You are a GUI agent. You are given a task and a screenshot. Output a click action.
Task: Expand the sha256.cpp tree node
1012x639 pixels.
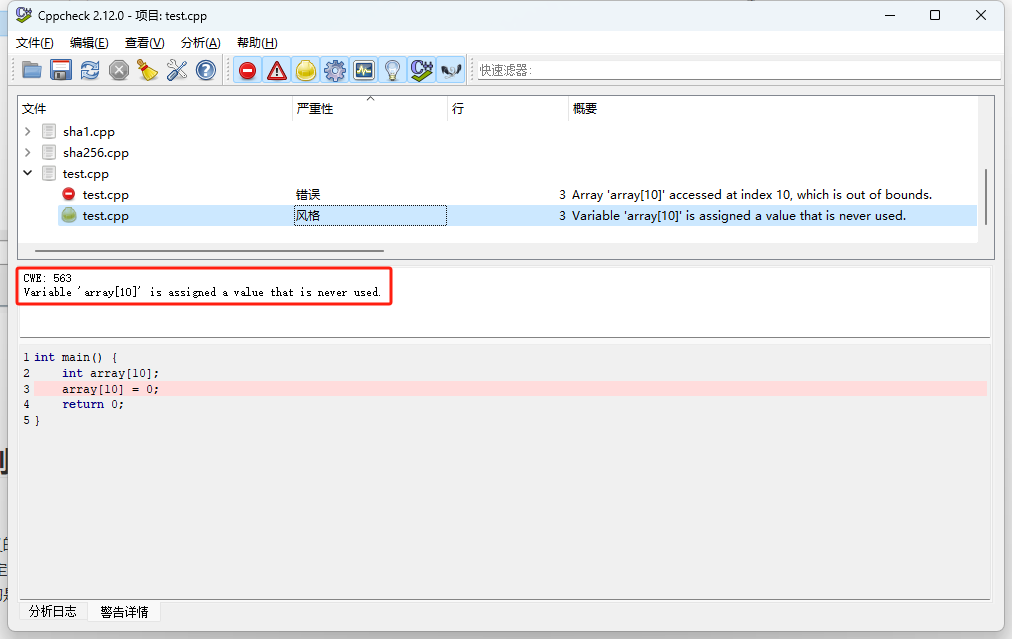(x=27, y=153)
